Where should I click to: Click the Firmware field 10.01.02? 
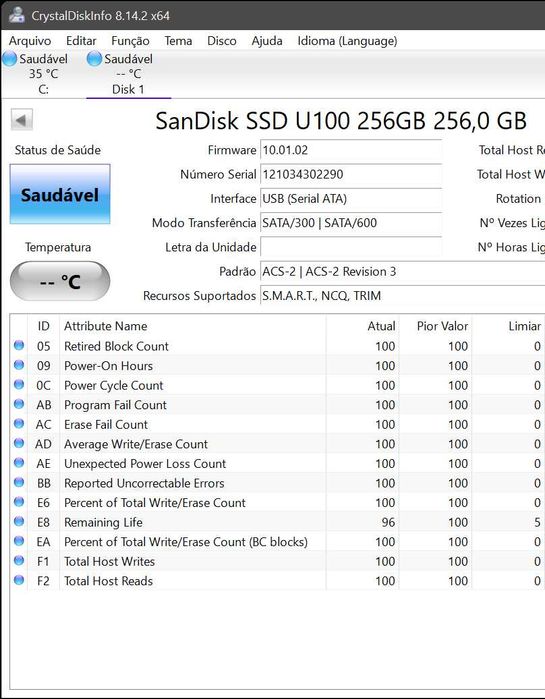tap(351, 150)
